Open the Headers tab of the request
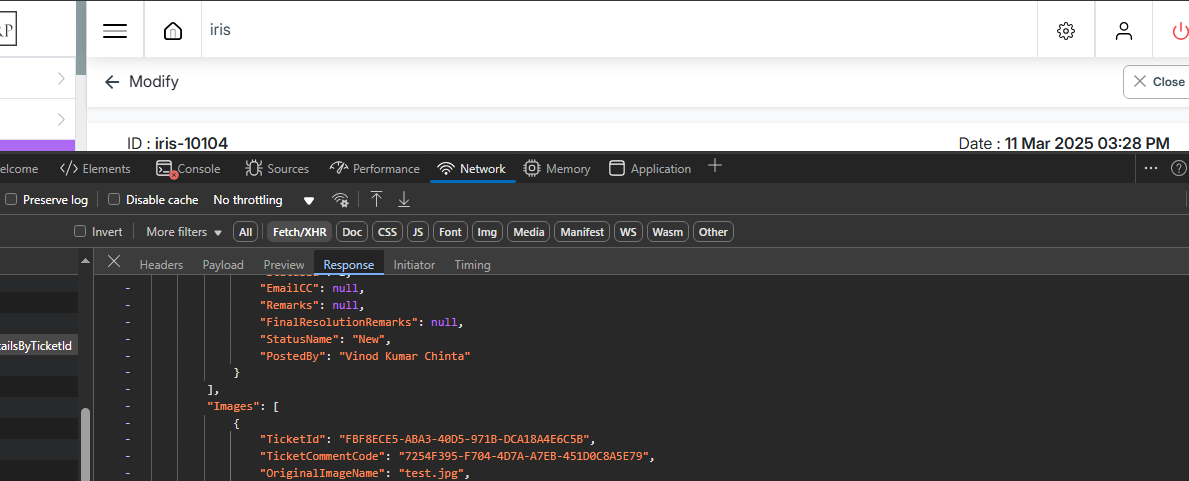This screenshot has height=481, width=1189. pyautogui.click(x=161, y=265)
